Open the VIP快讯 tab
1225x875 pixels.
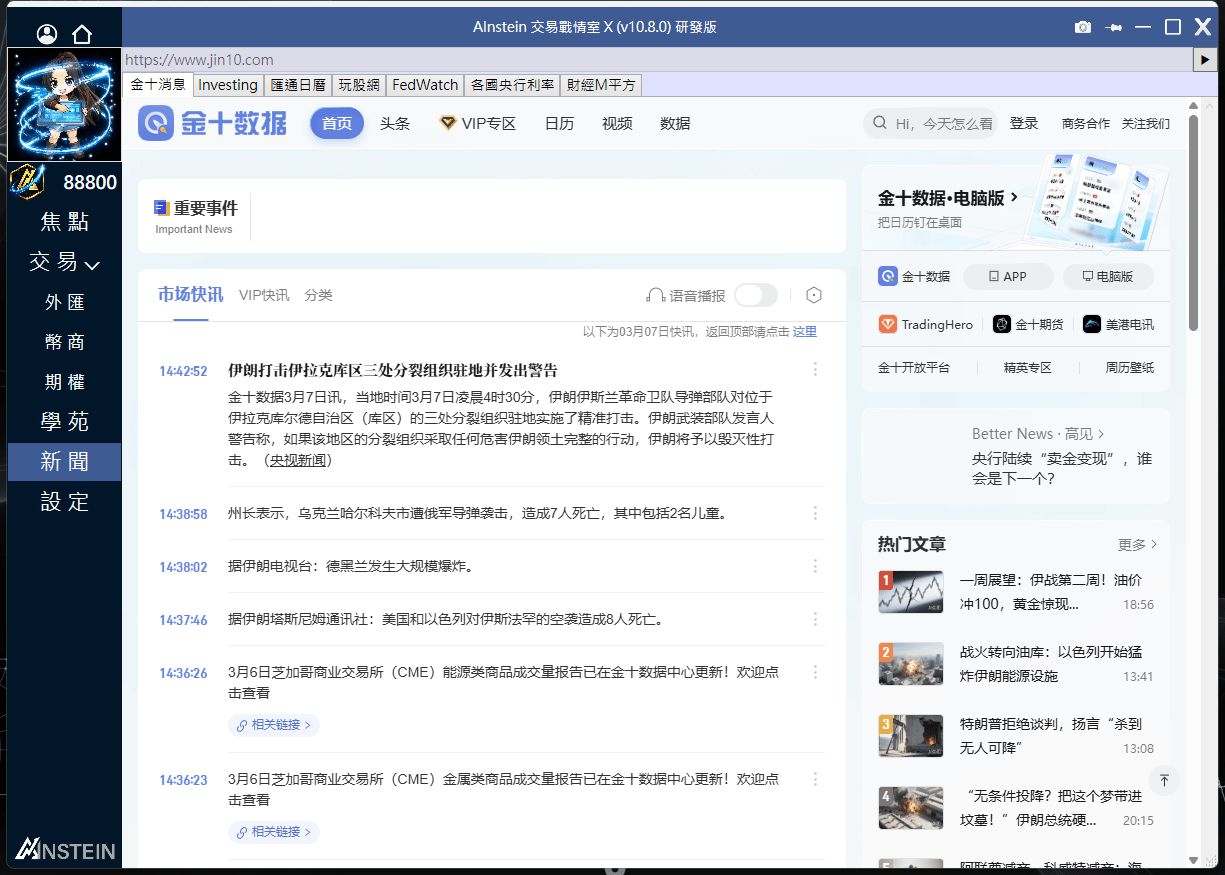click(x=264, y=295)
